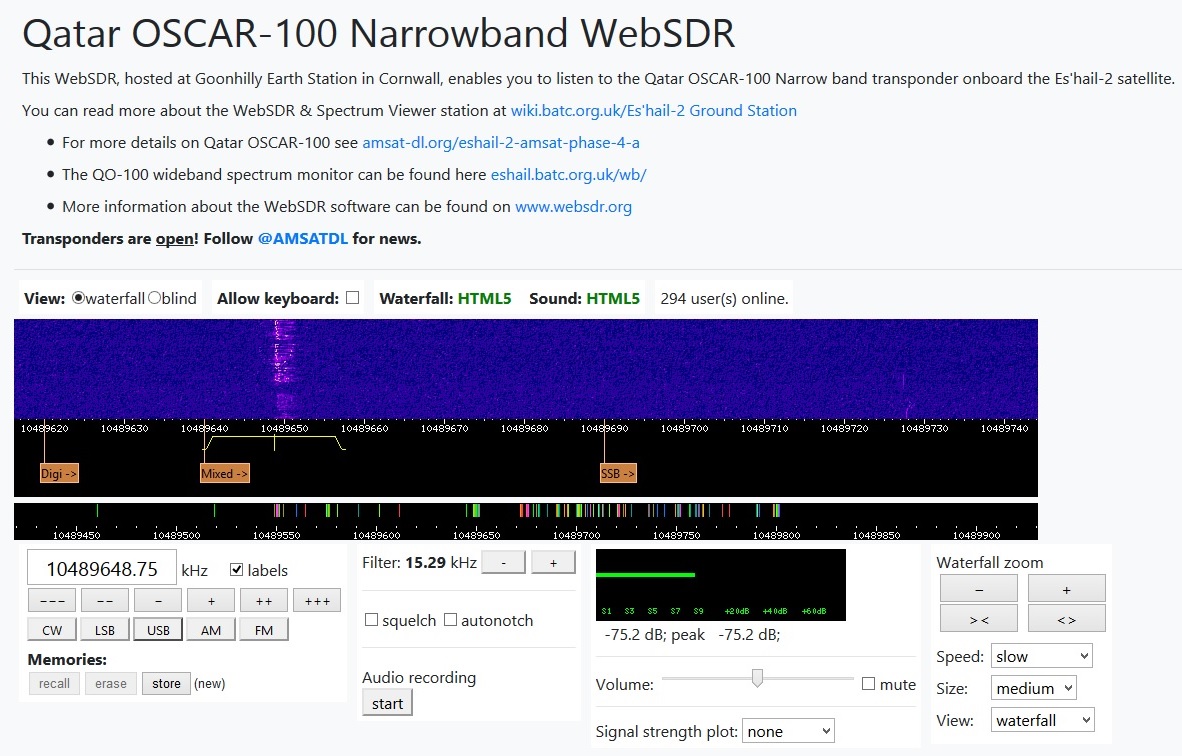Recall a stored memory frequency
The image size is (1182, 756).
point(54,683)
